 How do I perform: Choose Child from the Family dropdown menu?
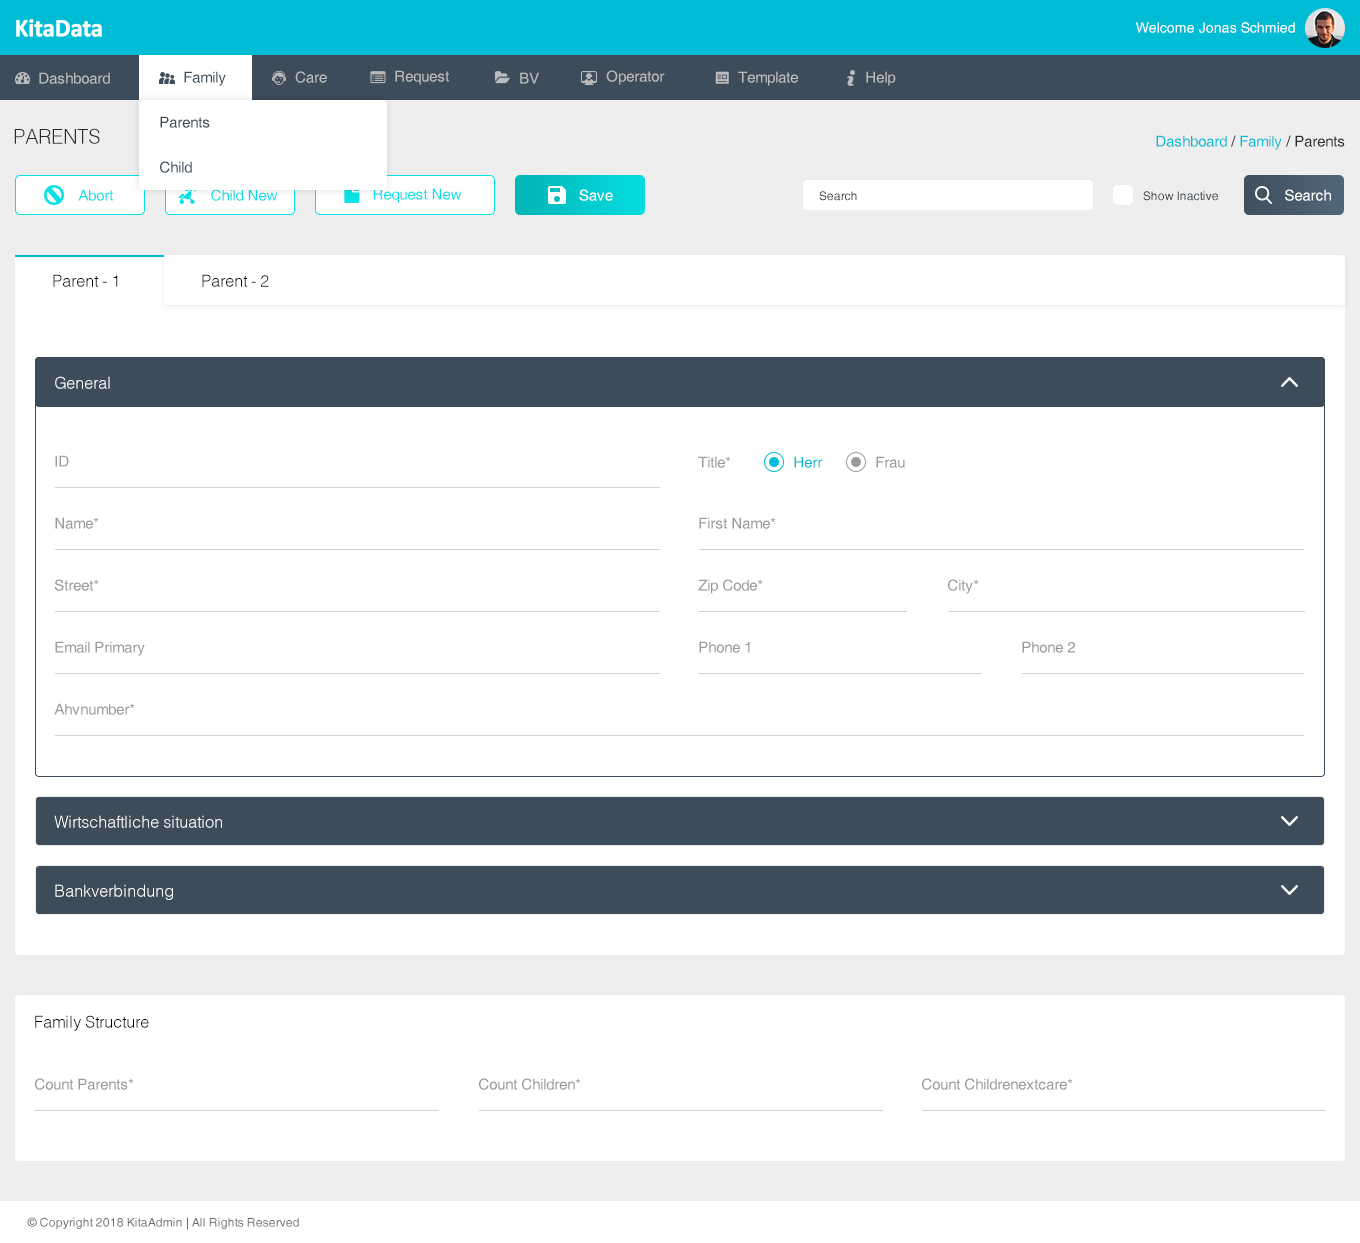pyautogui.click(x=176, y=167)
